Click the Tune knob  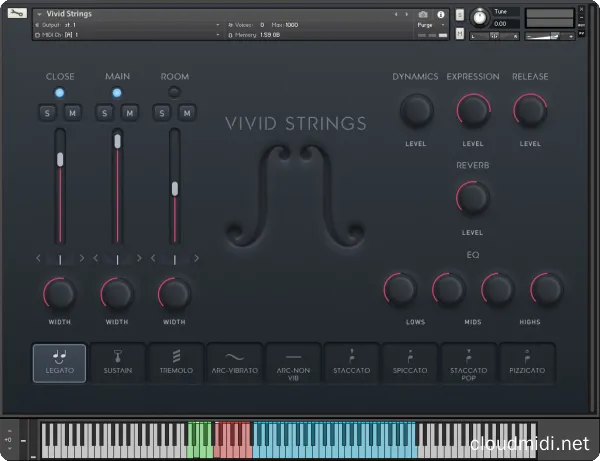click(x=479, y=18)
